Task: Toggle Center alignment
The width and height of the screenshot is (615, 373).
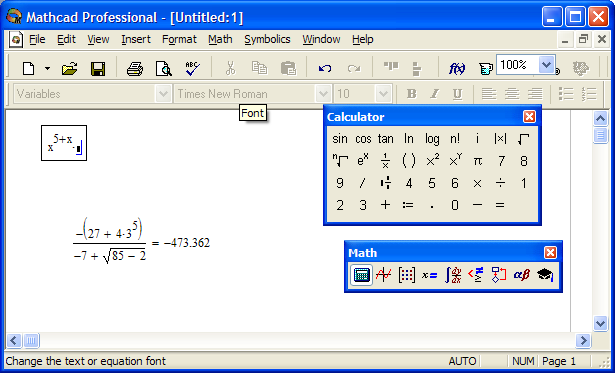Action: pyautogui.click(x=512, y=94)
